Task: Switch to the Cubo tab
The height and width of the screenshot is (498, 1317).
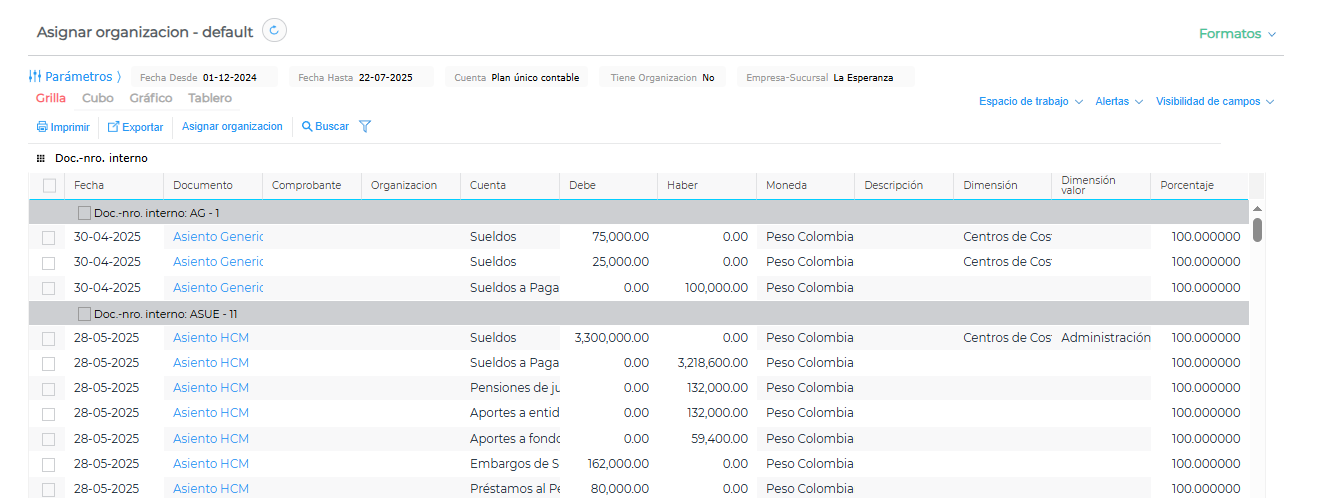Action: (97, 98)
